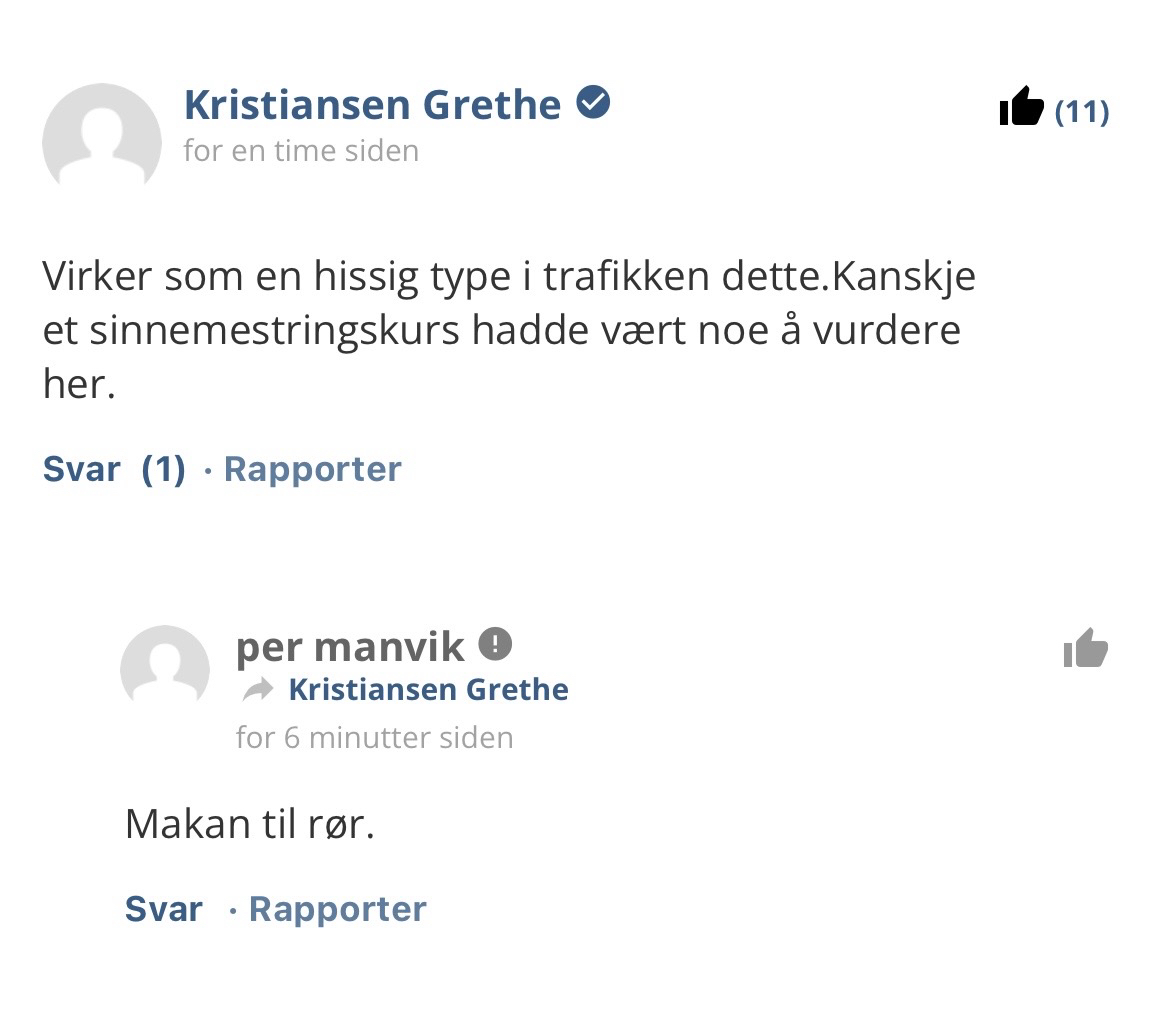Click the replied-to name Kristiansen Grethe link
The width and height of the screenshot is (1170, 1015).
point(428,690)
